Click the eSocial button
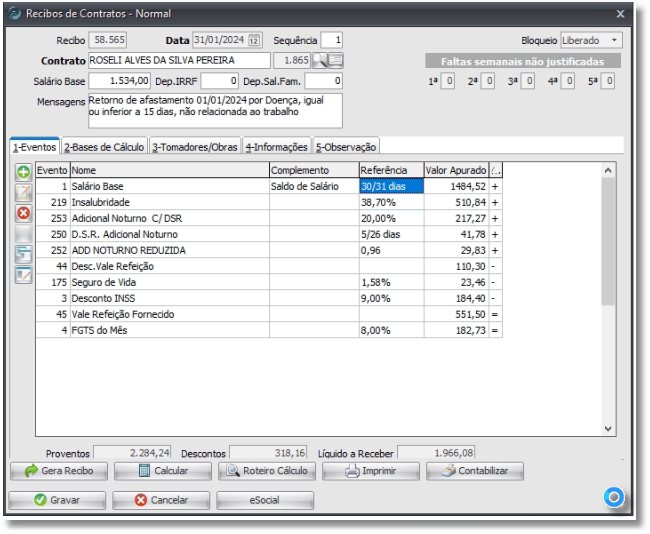The height and width of the screenshot is (534, 650). tap(265, 500)
